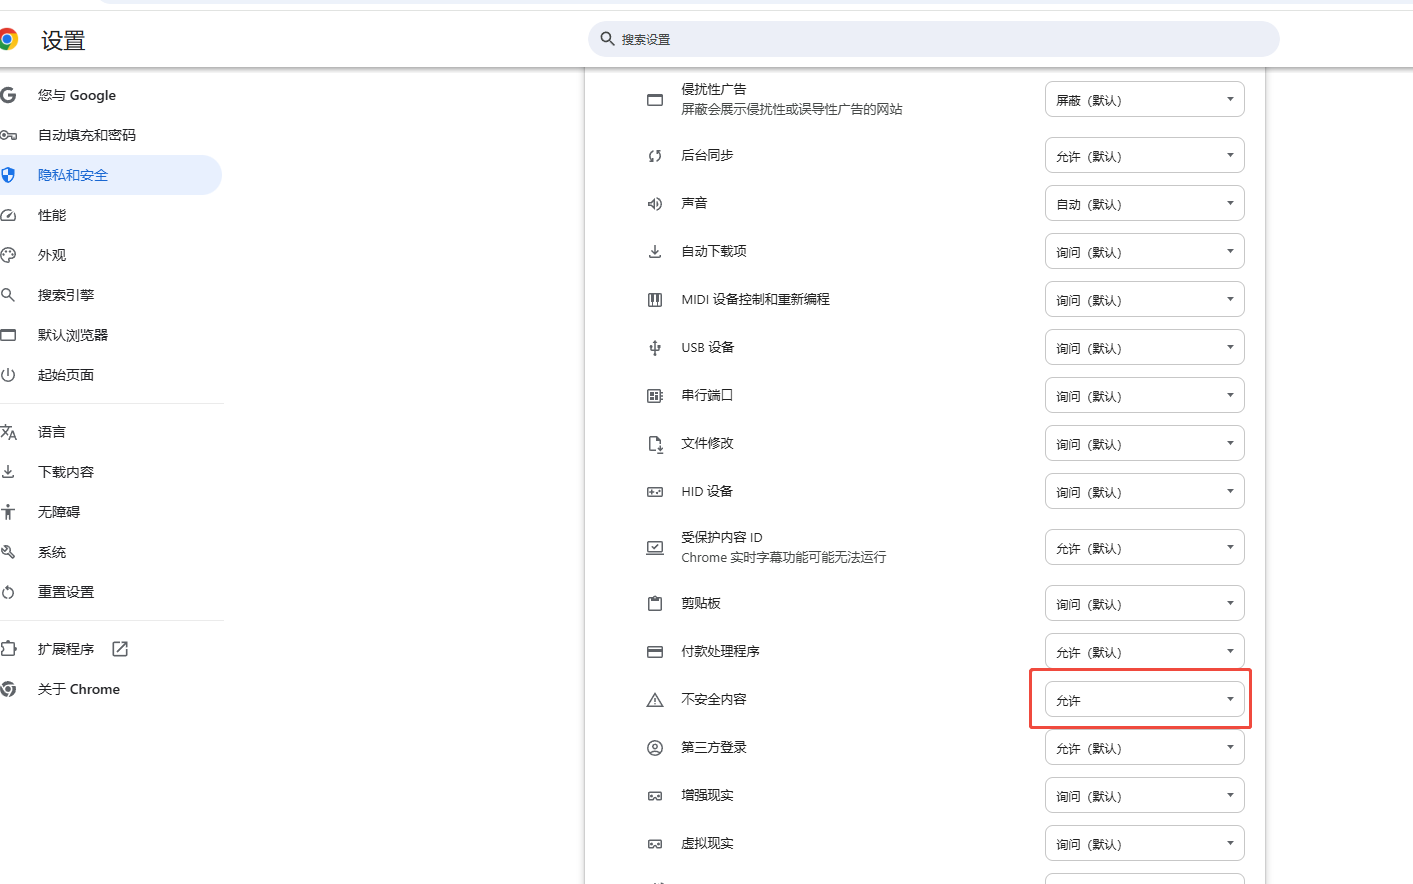Click the external link icon beside 扩展程序

coord(120,649)
